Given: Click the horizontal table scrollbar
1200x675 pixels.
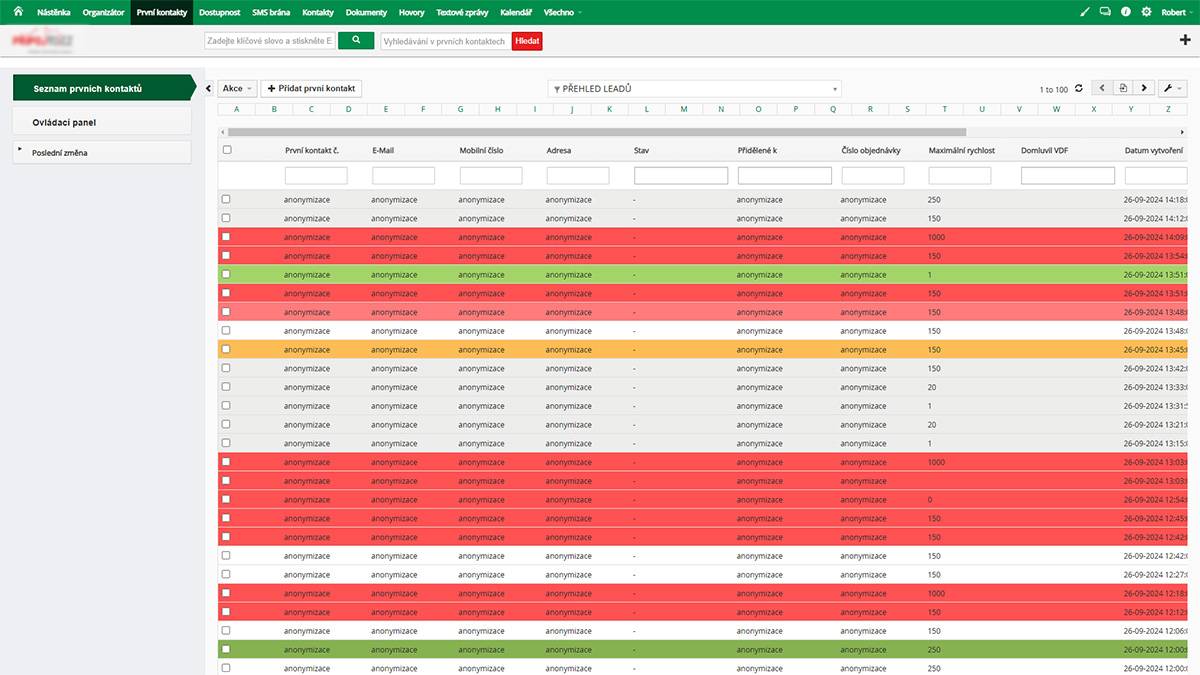Looking at the screenshot, I should [596, 131].
